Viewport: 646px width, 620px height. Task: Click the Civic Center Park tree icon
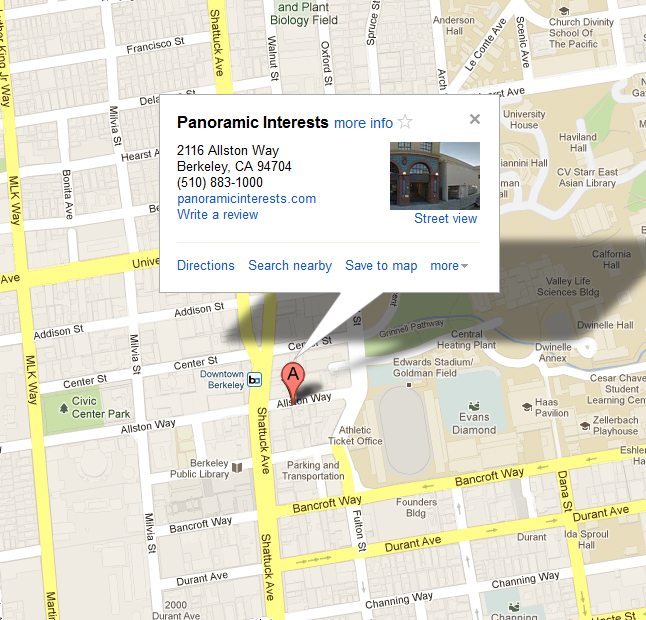(63, 408)
